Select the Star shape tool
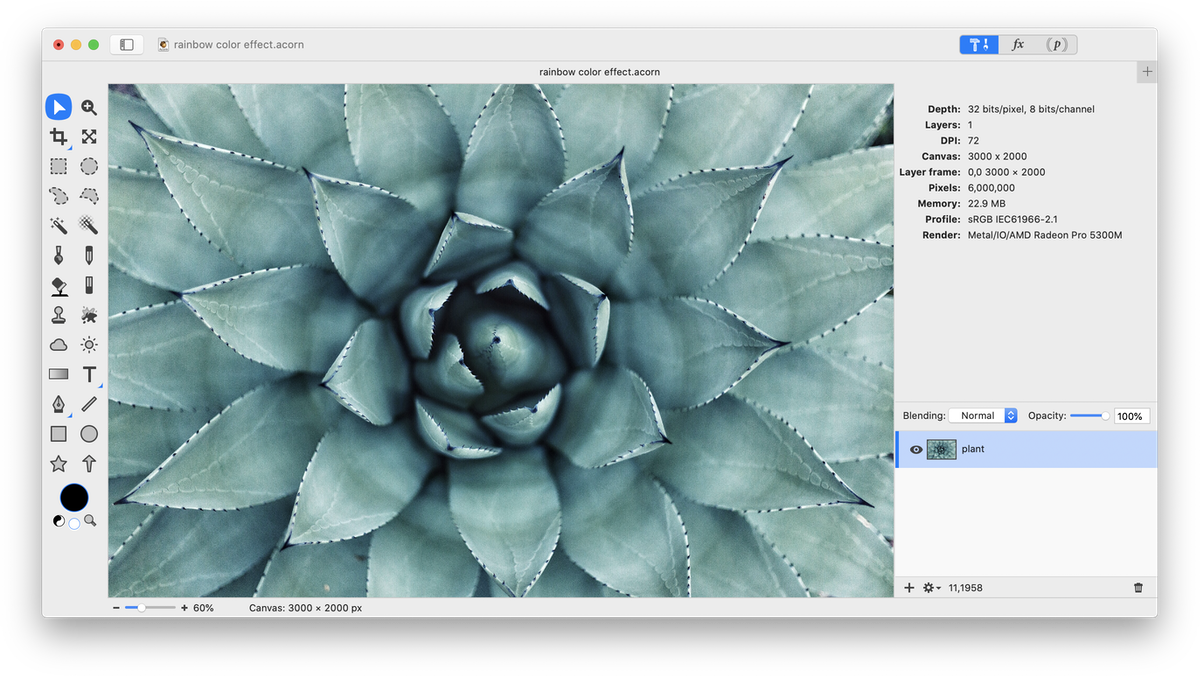The height and width of the screenshot is (676, 1200). click(x=59, y=464)
